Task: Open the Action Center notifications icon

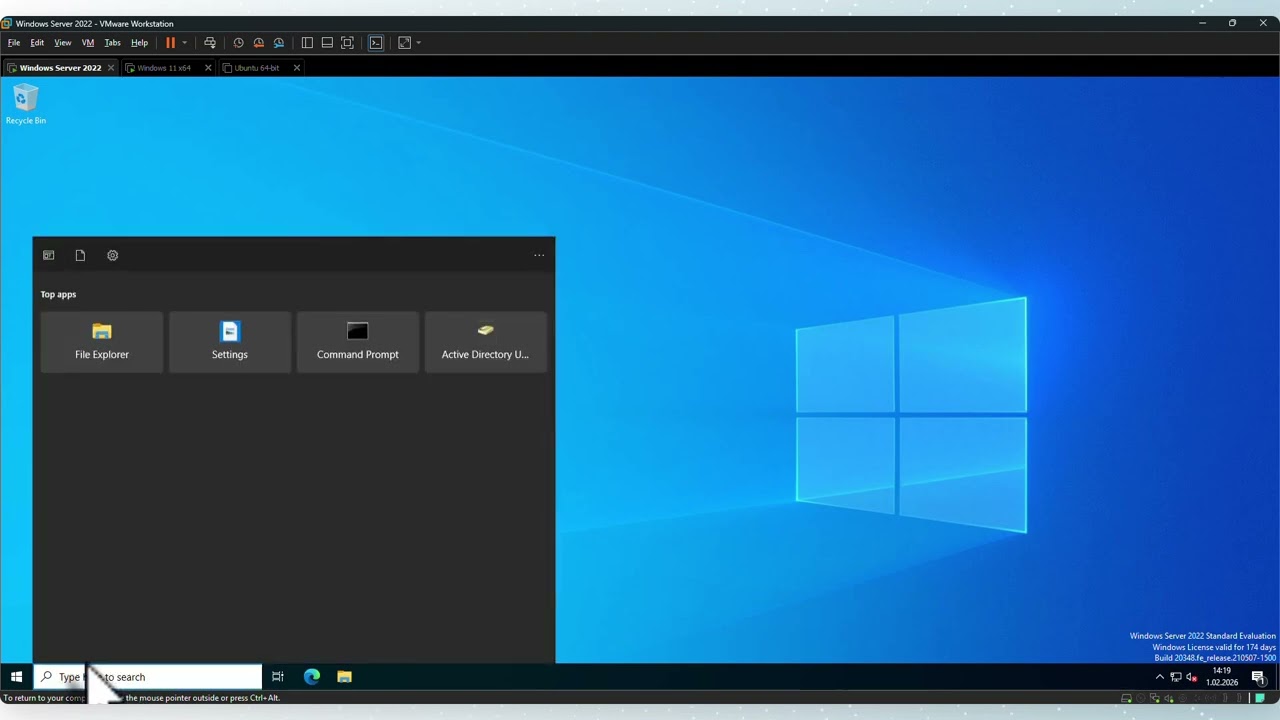Action: click(1259, 677)
